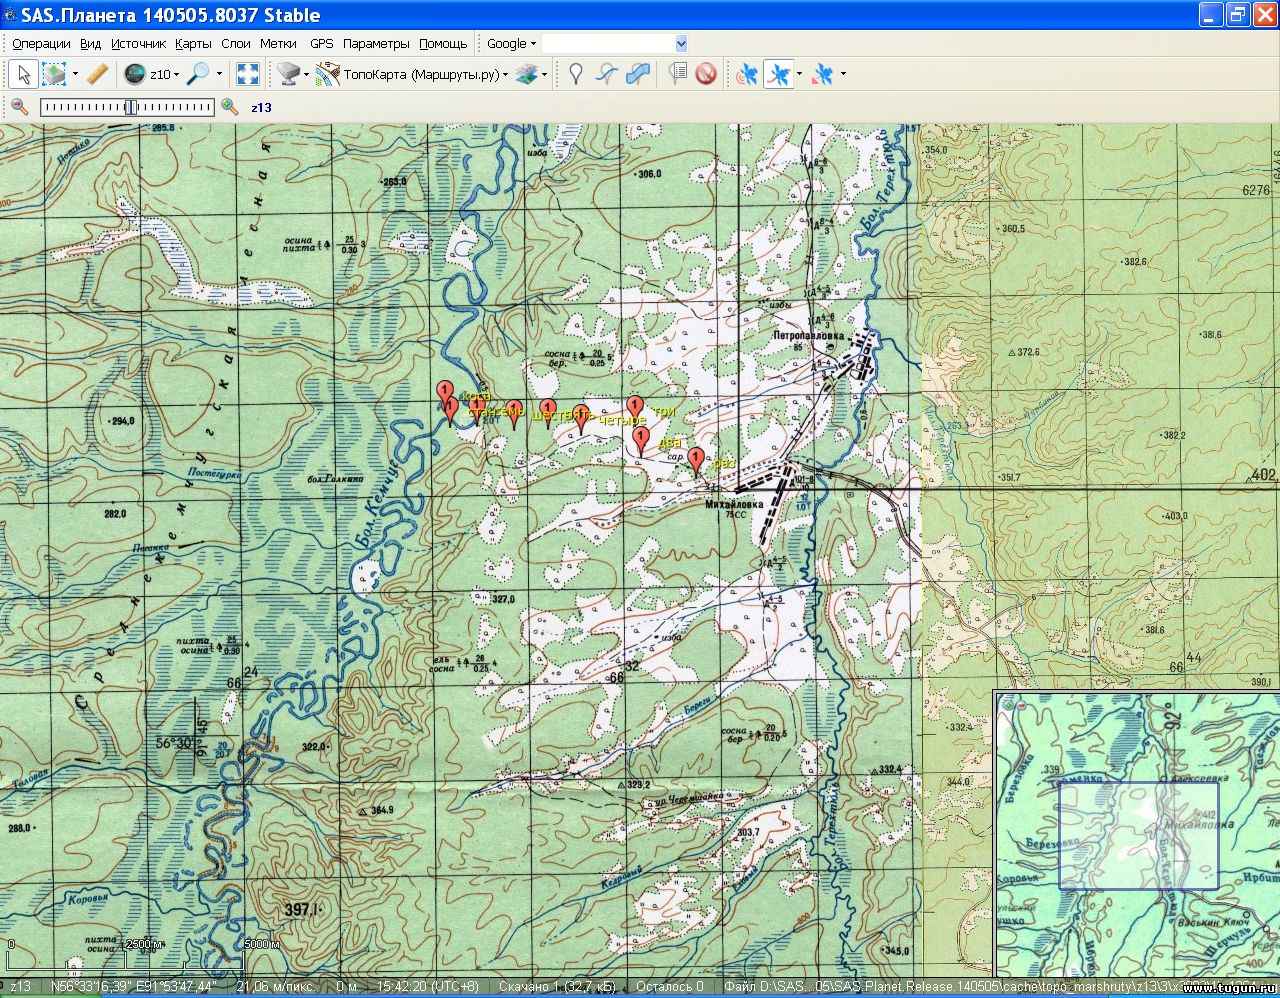Click the zoom out magnifier icon
The image size is (1280, 998).
[20, 107]
